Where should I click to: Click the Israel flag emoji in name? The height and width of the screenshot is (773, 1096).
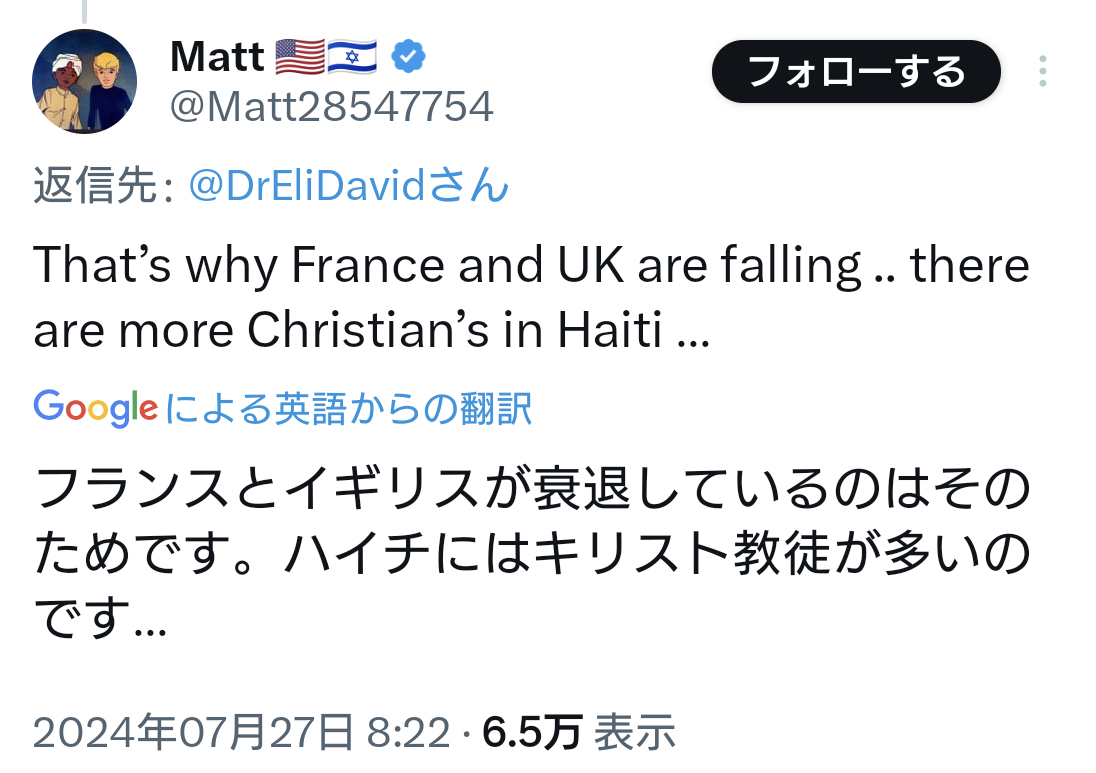[x=351, y=58]
